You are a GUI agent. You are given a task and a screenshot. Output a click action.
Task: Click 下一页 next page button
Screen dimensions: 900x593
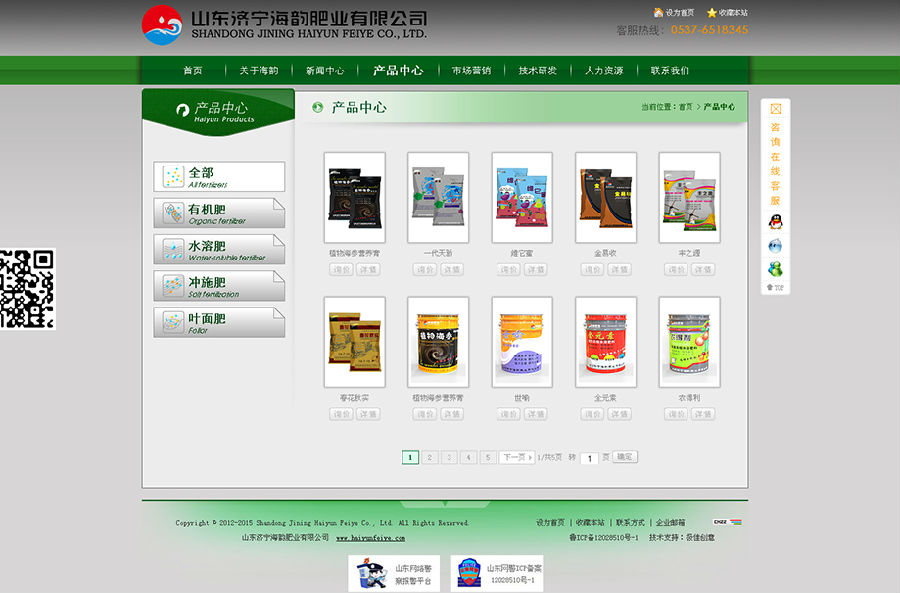[517, 457]
